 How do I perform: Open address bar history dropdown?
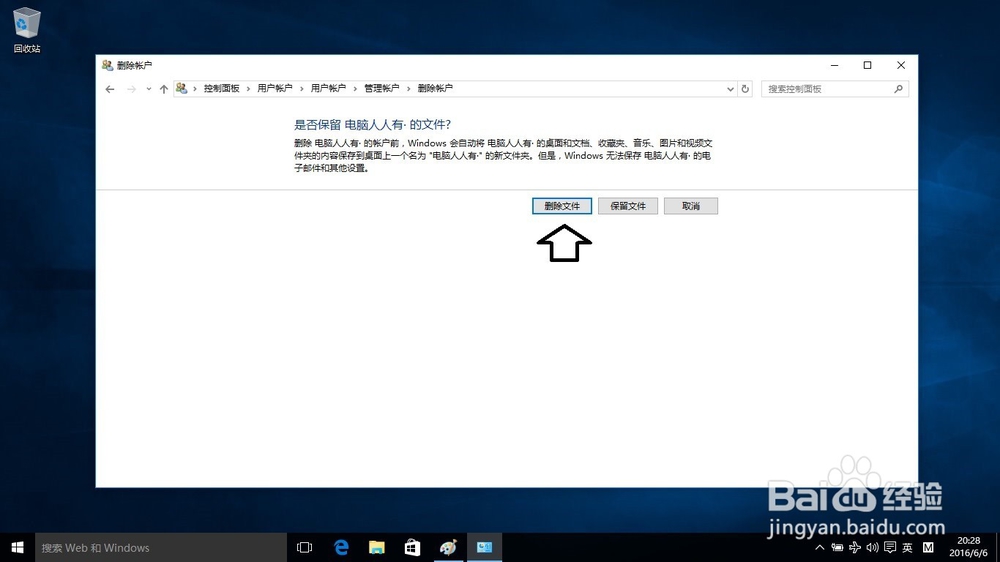click(x=730, y=89)
